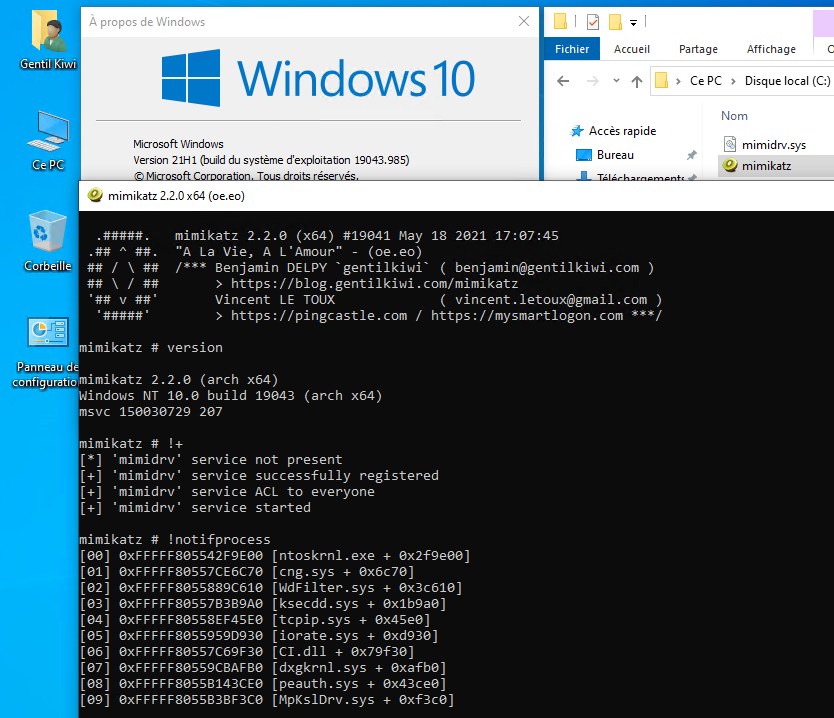Click the [00] ntoskrnl.exe callback row
Viewport: 834px width, 718px height.
click(x=275, y=555)
